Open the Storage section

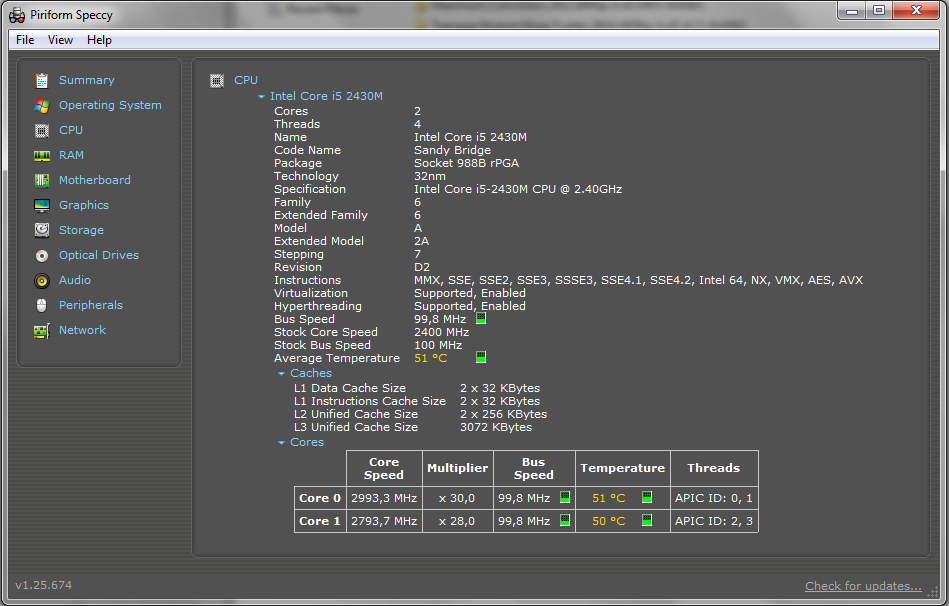coord(81,230)
